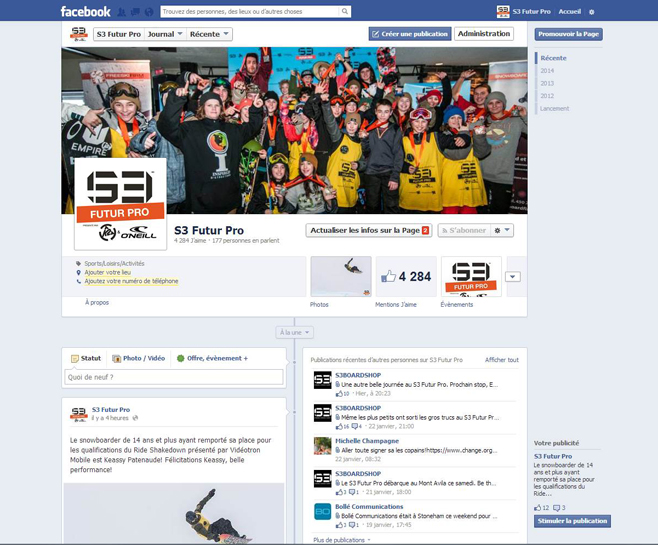Open the Bollé Communications name link
Image resolution: width=658 pixels, height=545 pixels.
click(369, 507)
